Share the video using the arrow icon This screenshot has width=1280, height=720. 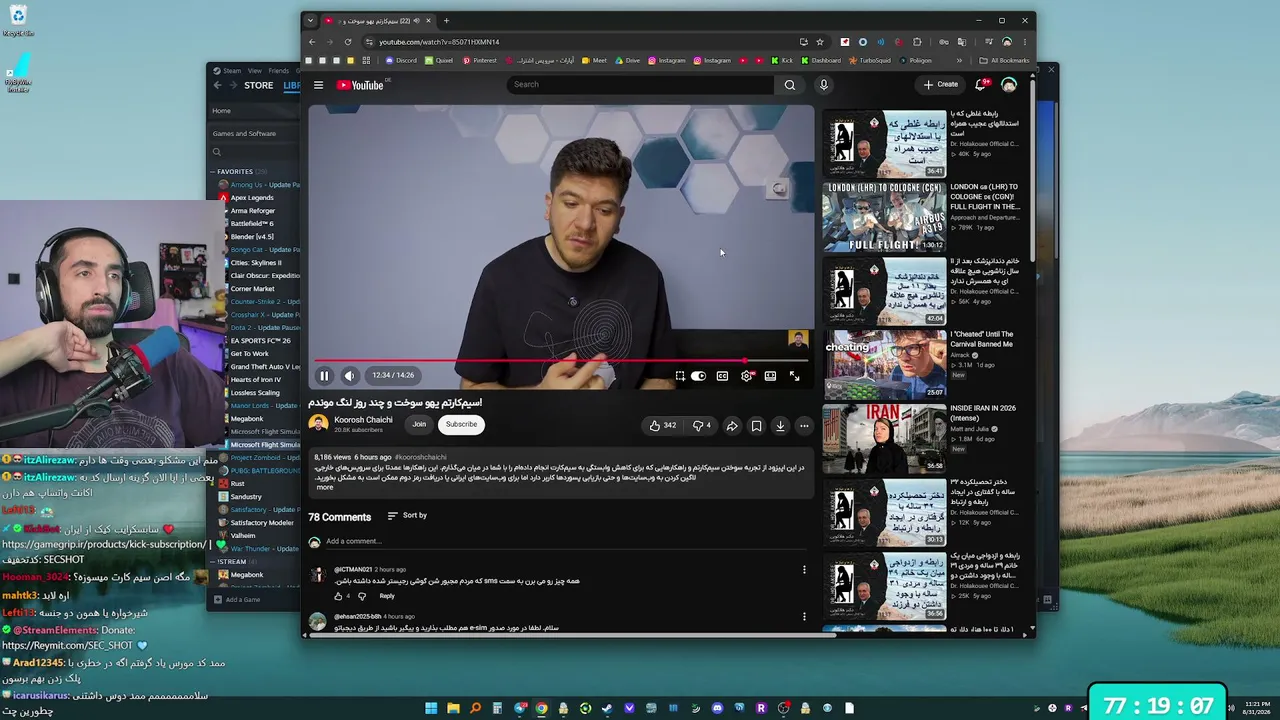pos(732,426)
